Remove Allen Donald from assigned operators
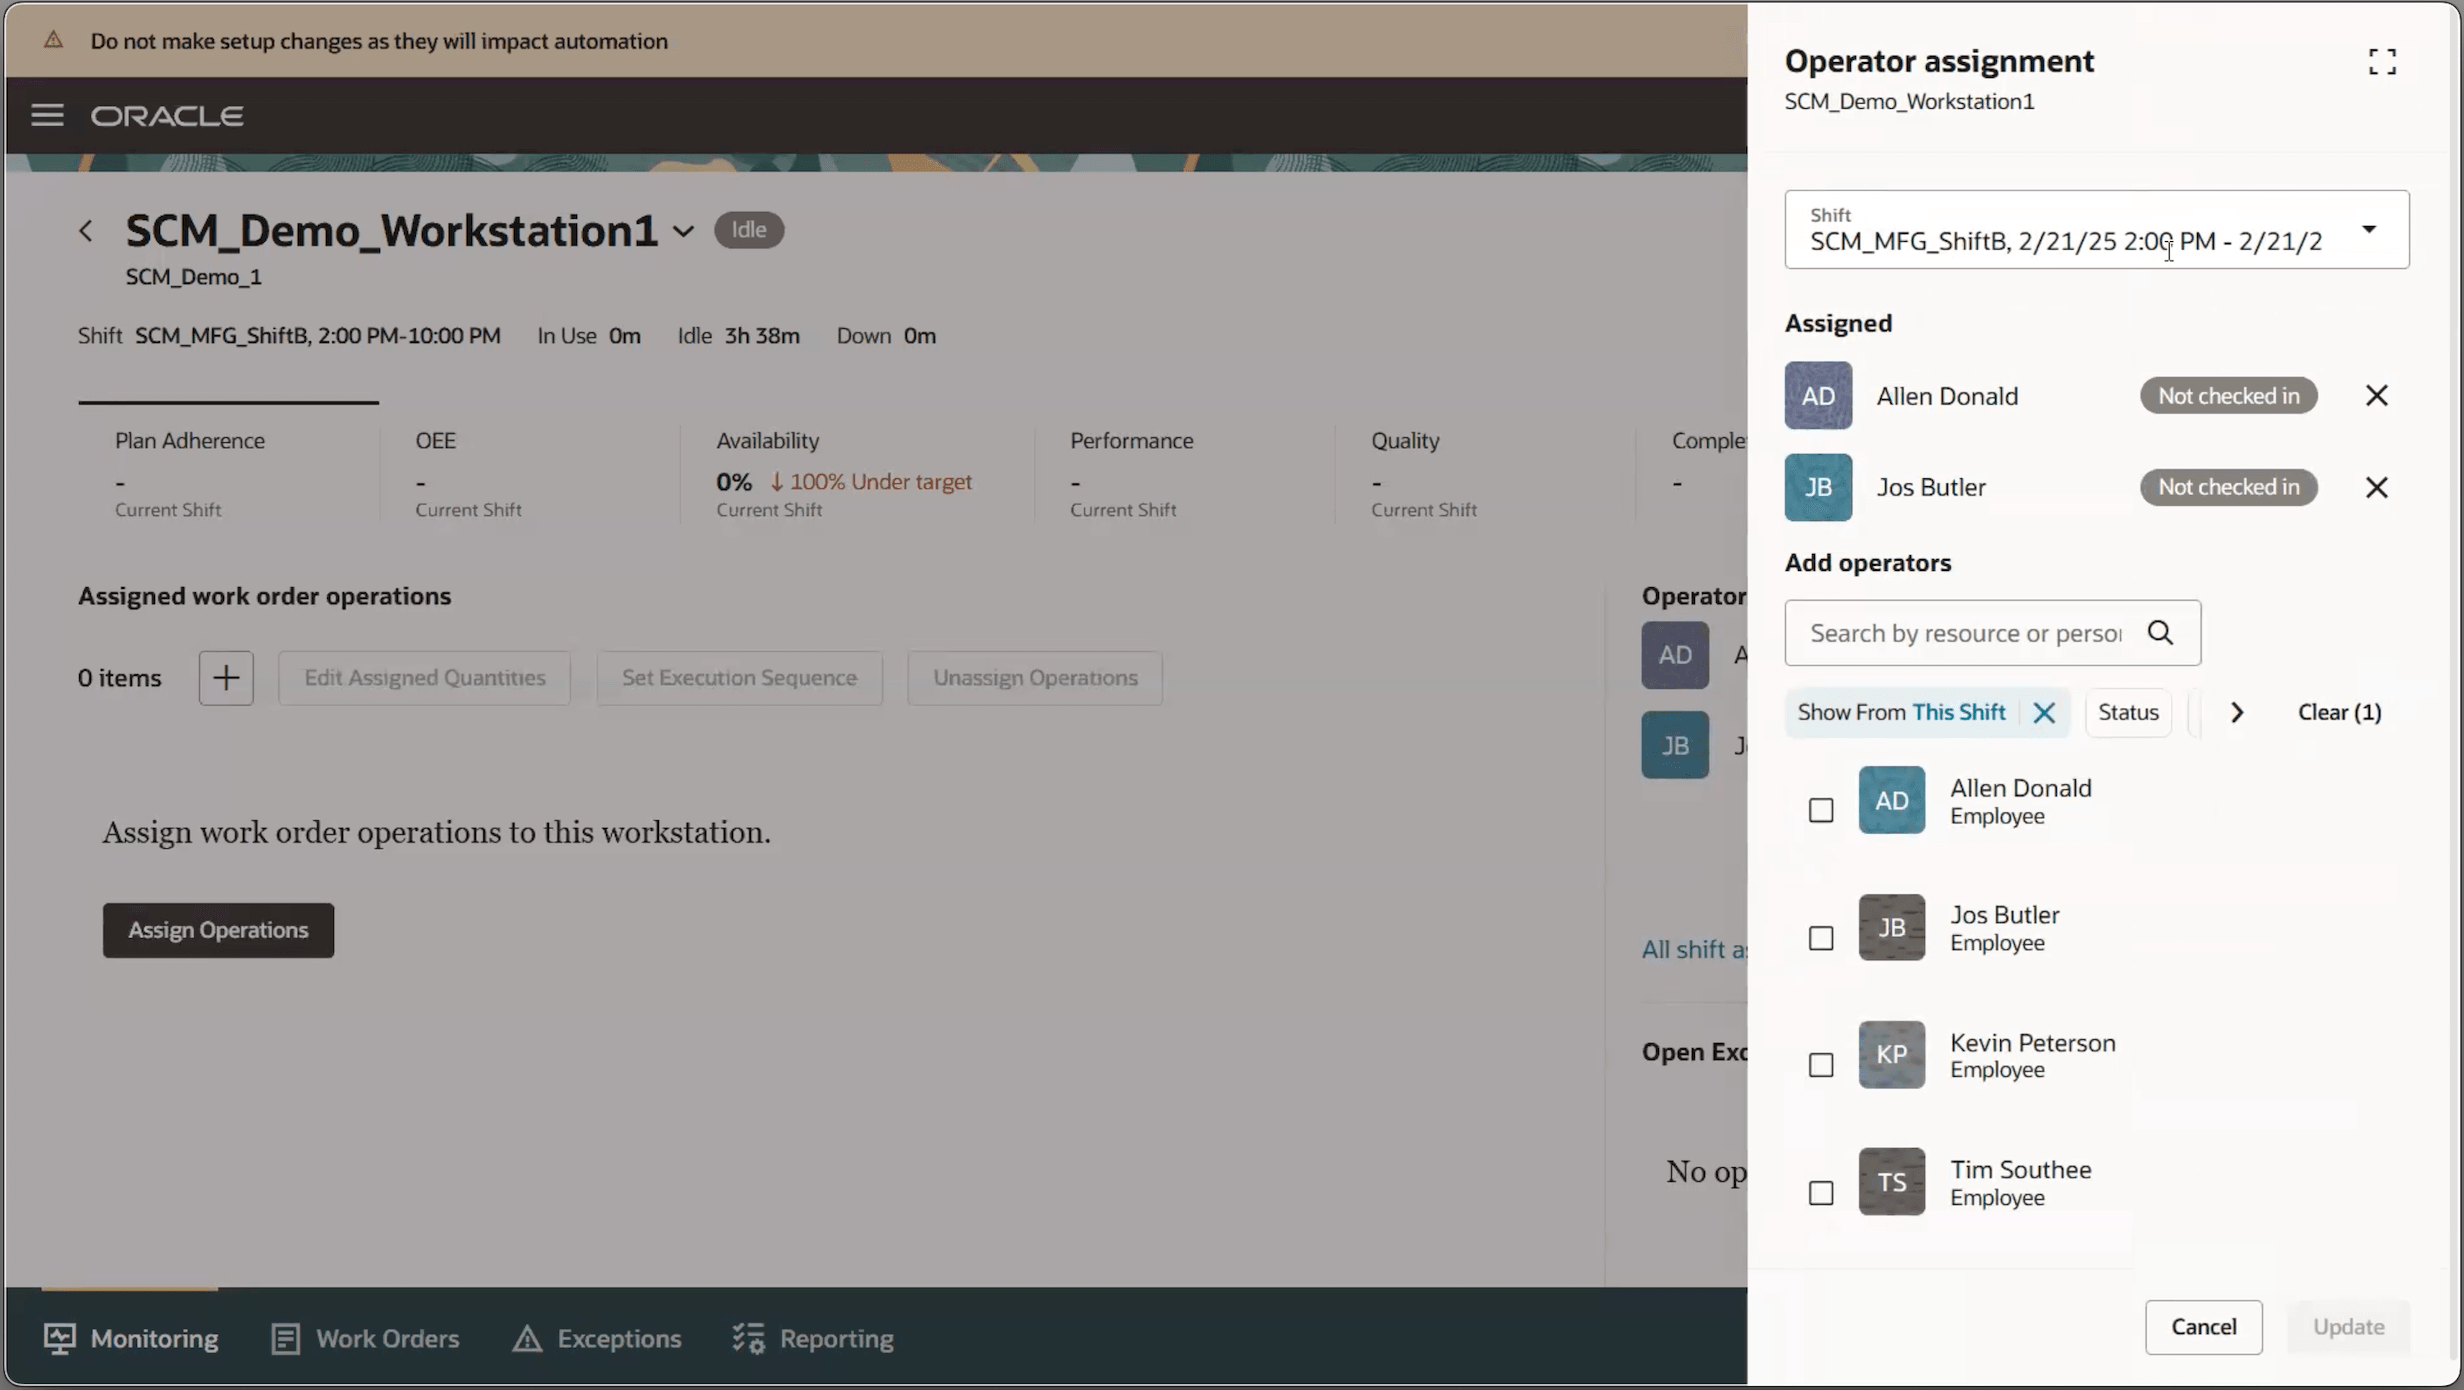This screenshot has width=2464, height=1390. tap(2376, 396)
